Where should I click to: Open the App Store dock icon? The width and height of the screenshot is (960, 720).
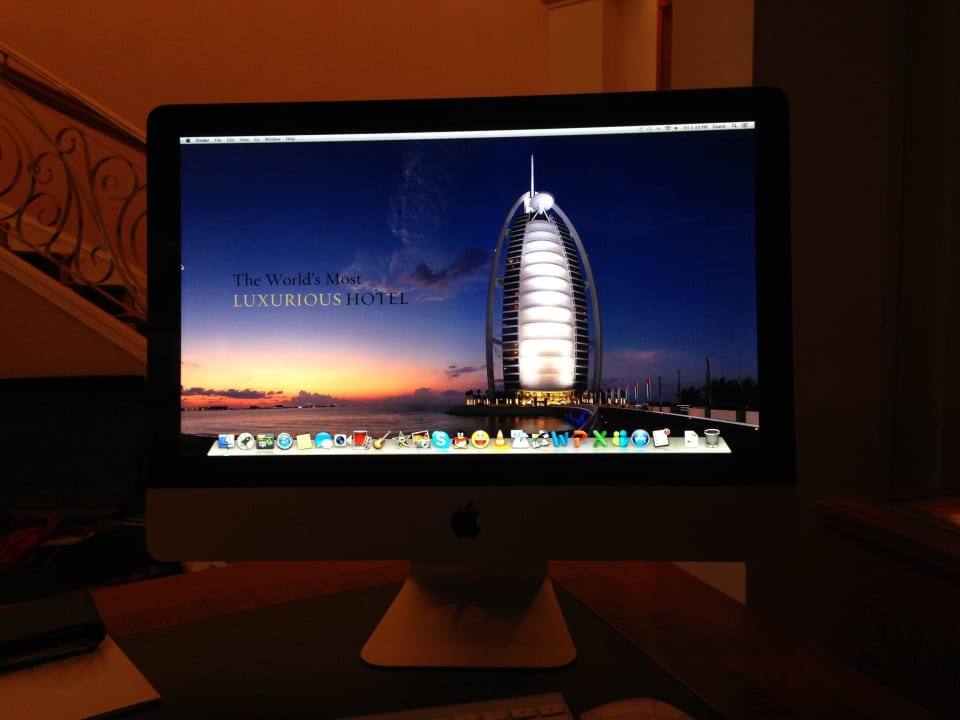click(640, 439)
